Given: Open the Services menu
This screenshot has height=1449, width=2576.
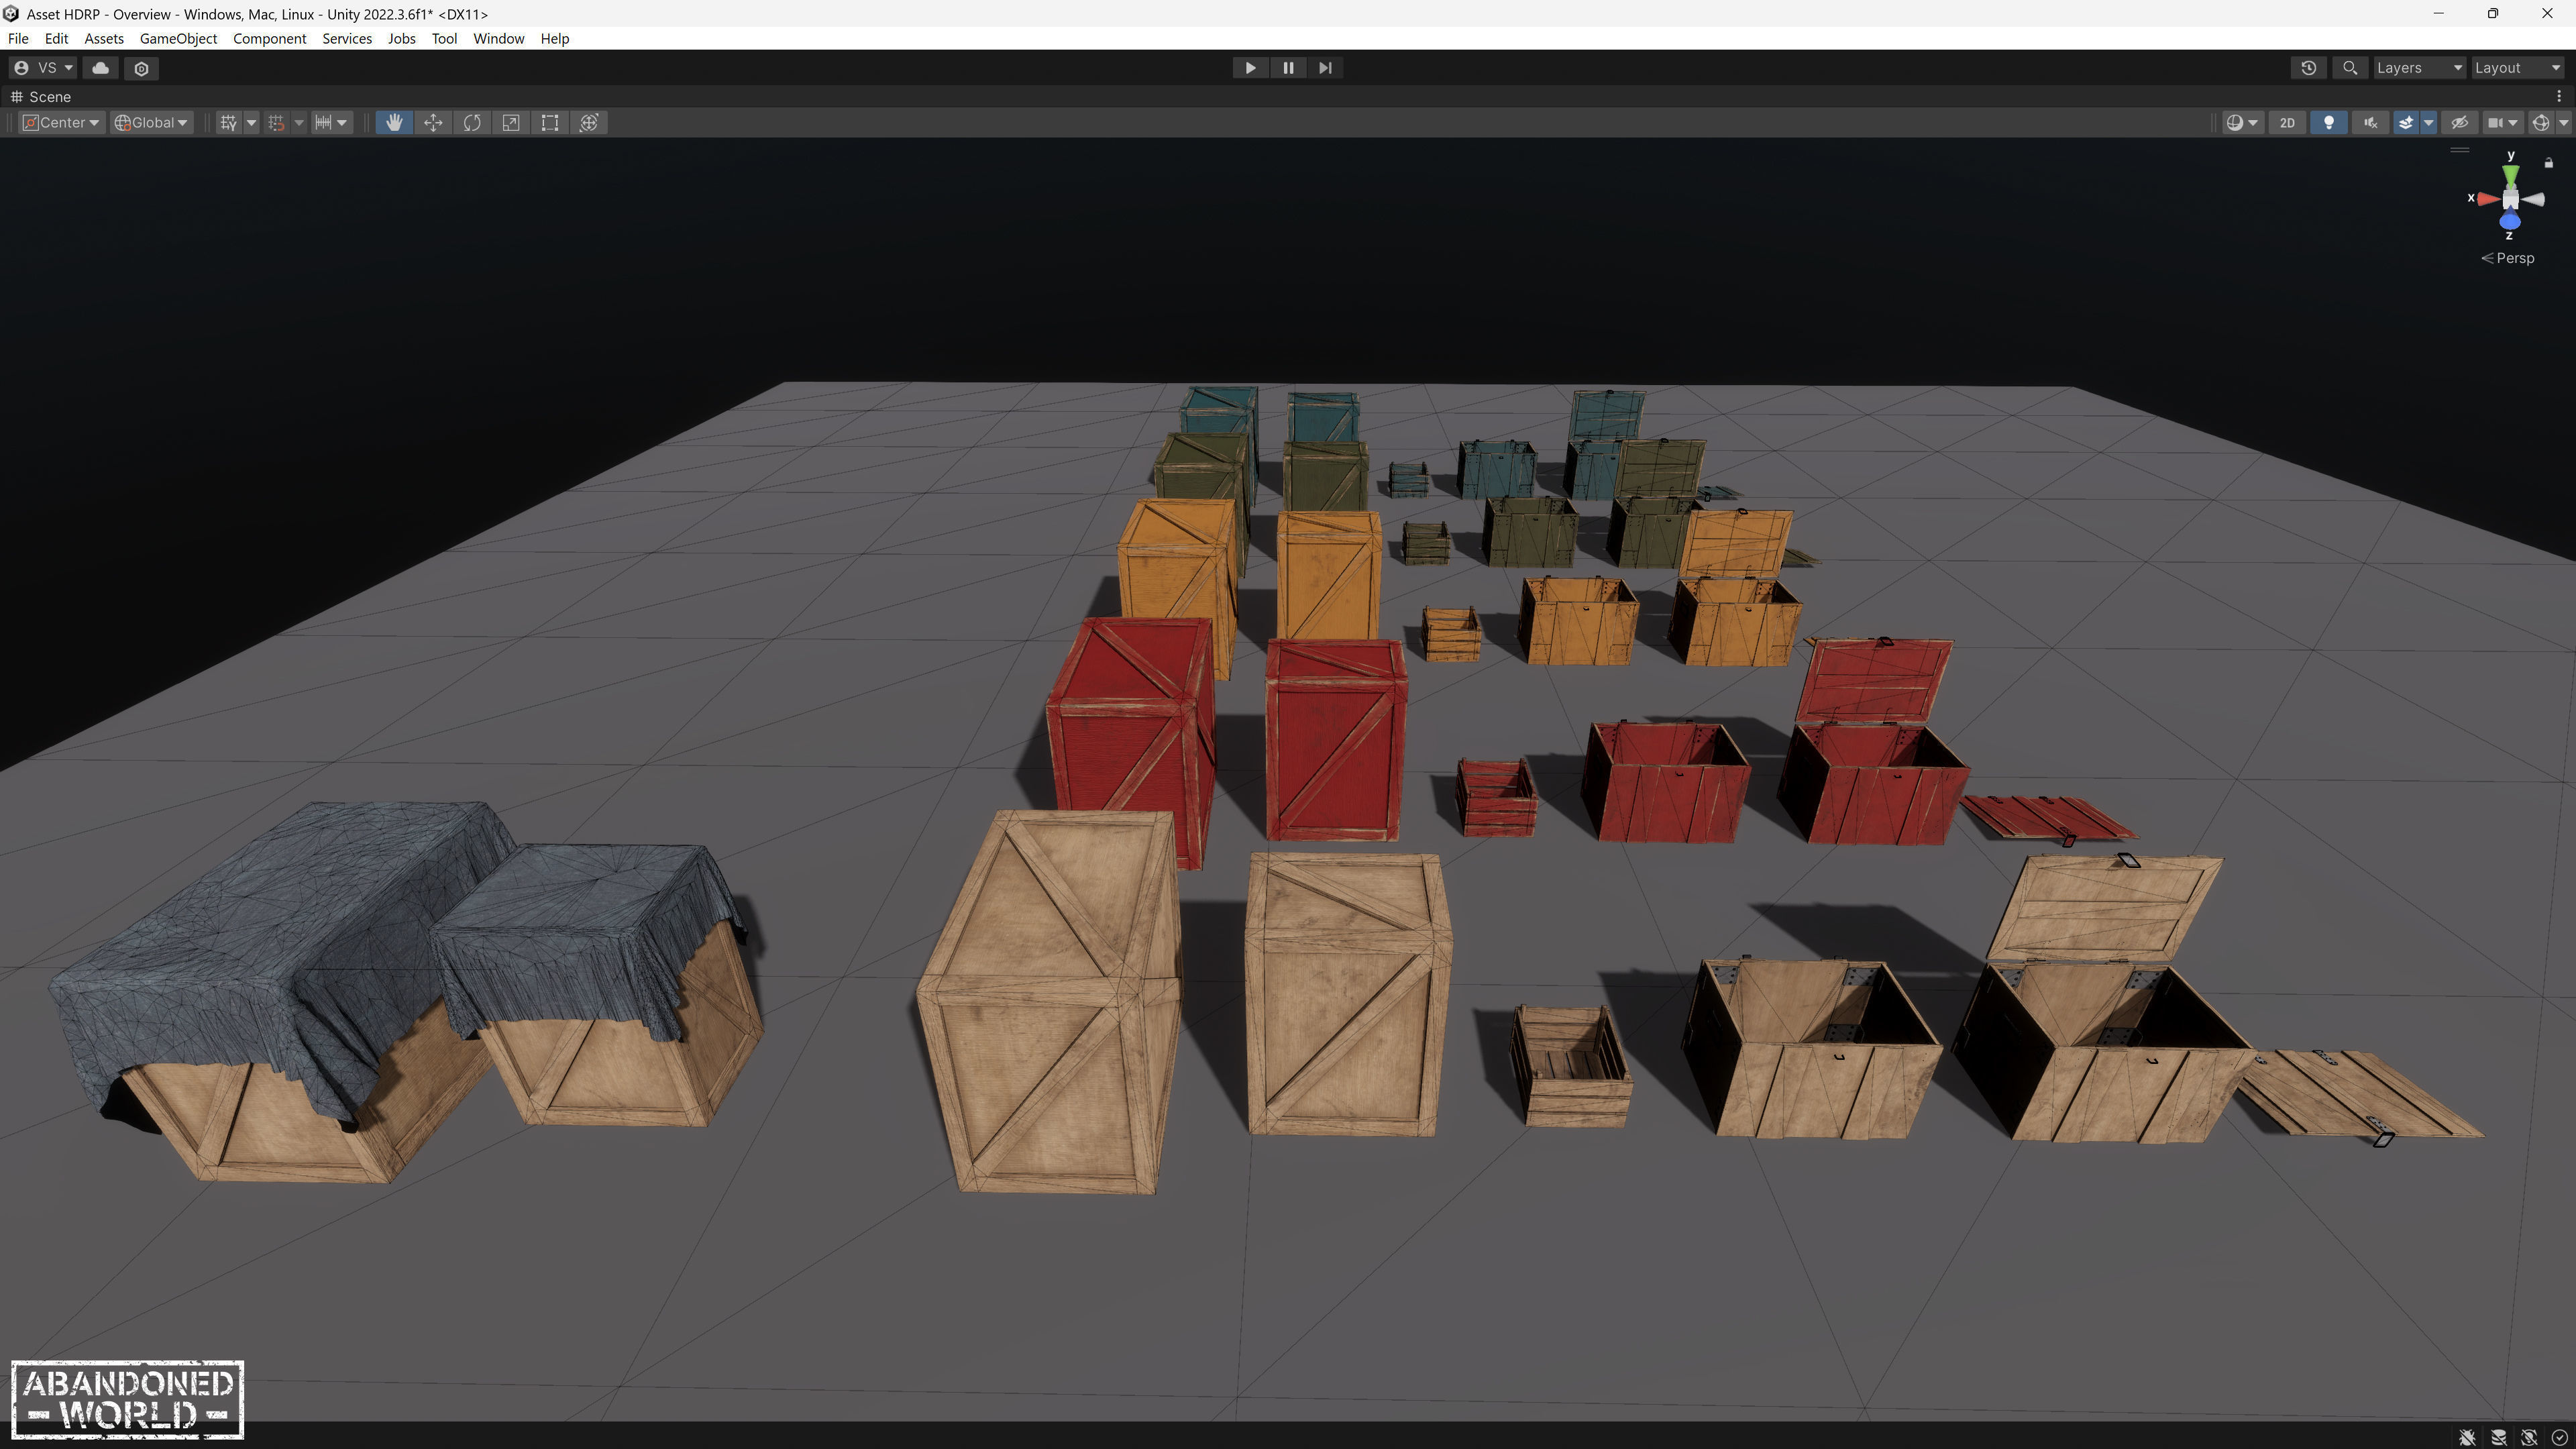Looking at the screenshot, I should 347,38.
